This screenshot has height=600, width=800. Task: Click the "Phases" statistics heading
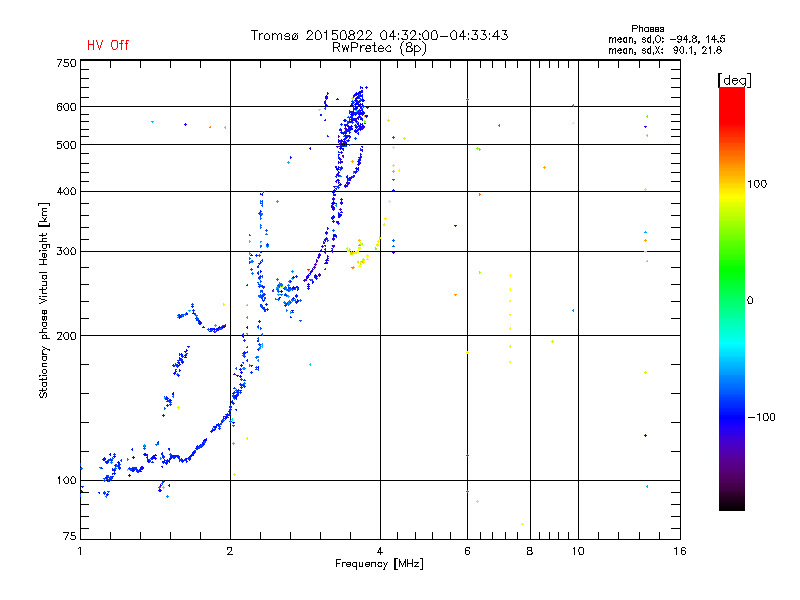pyautogui.click(x=647, y=29)
